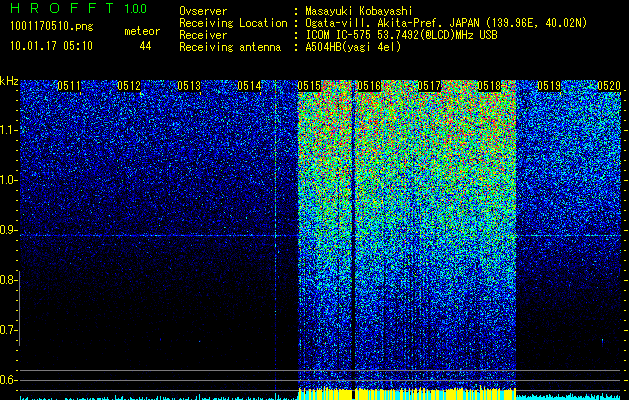Click the kHz axis unit label
Image resolution: width=629 pixels, height=400 pixels.
pos(9,81)
